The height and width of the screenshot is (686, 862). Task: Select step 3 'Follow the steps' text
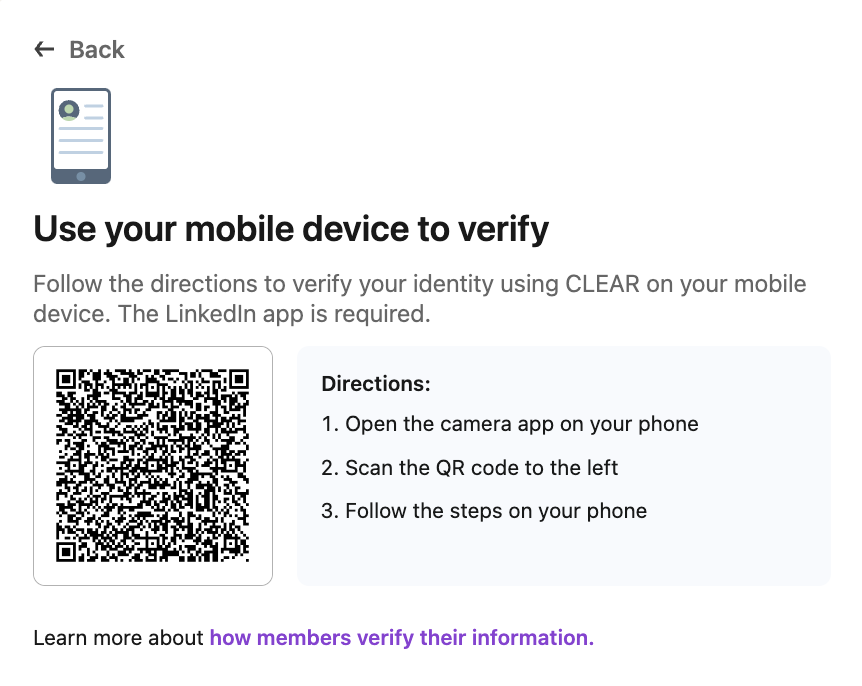click(484, 511)
